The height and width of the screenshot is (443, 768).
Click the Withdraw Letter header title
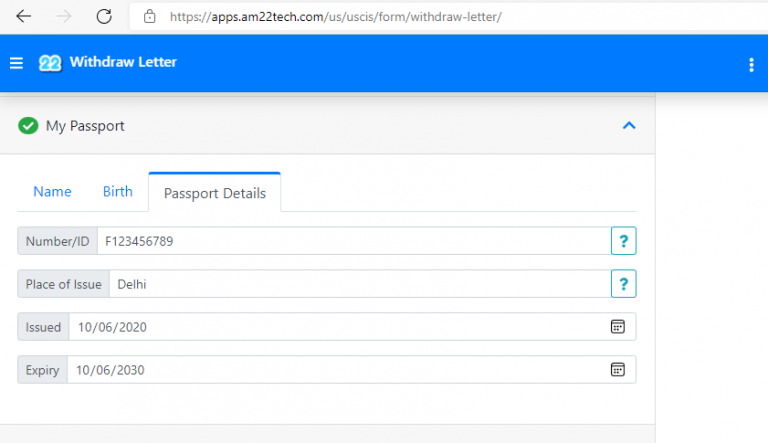click(123, 63)
